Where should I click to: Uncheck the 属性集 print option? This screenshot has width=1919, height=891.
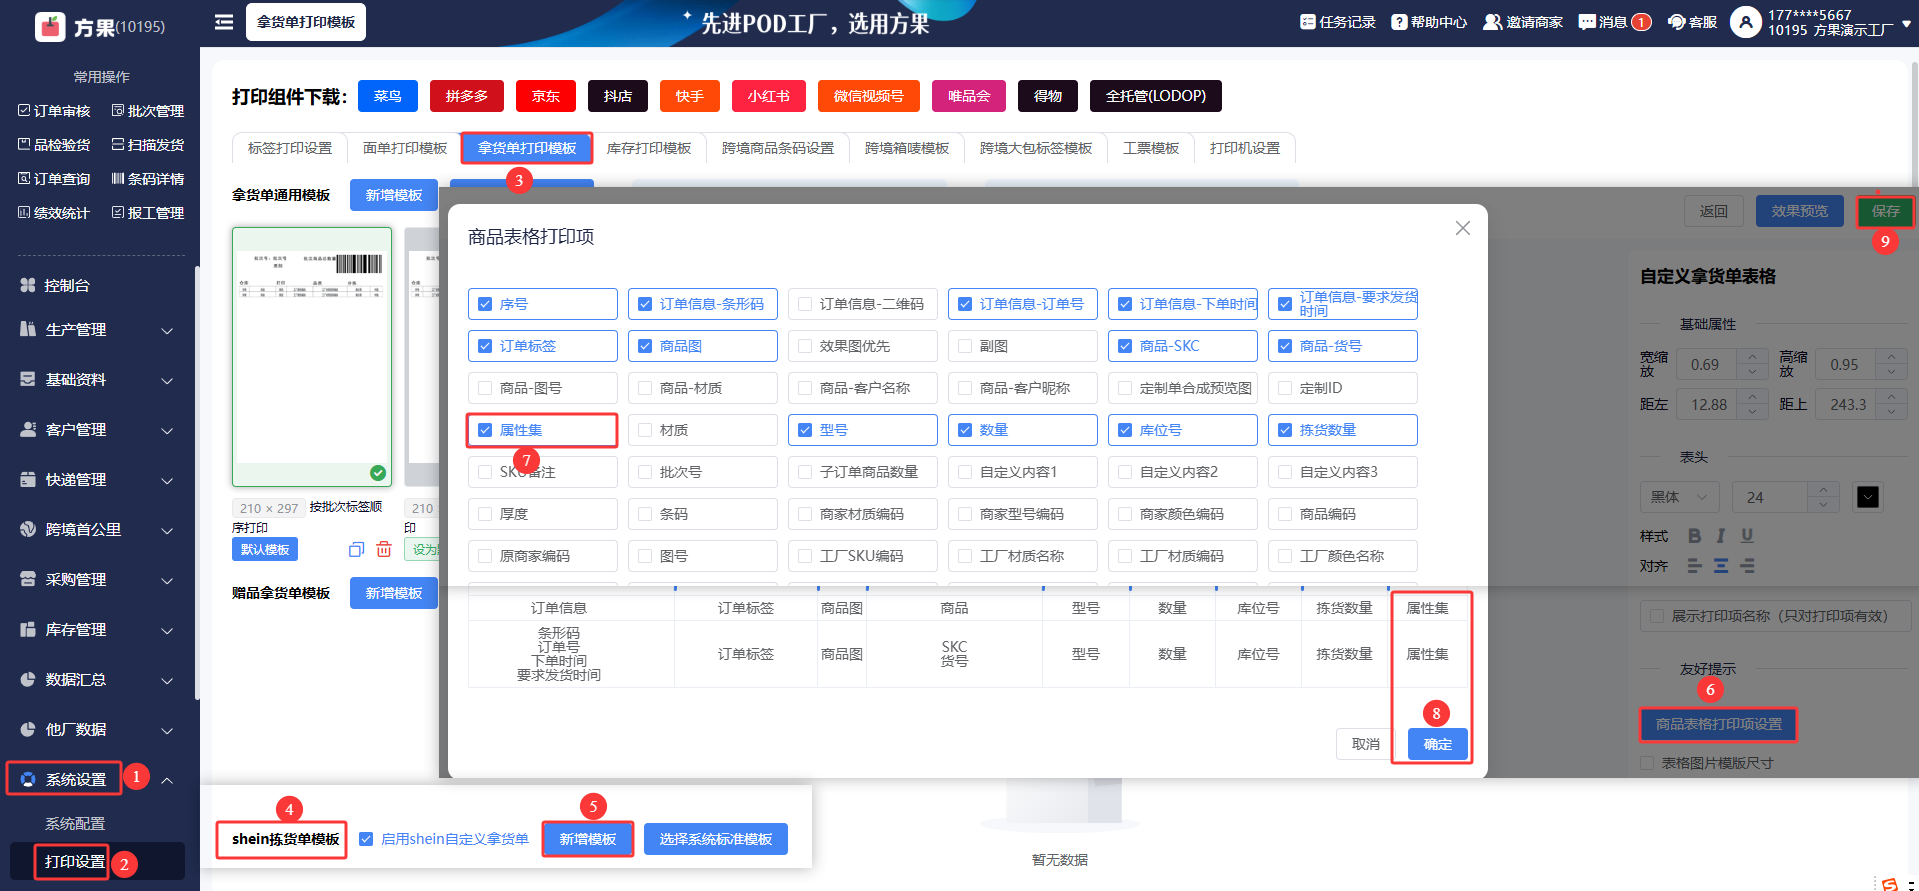(486, 430)
